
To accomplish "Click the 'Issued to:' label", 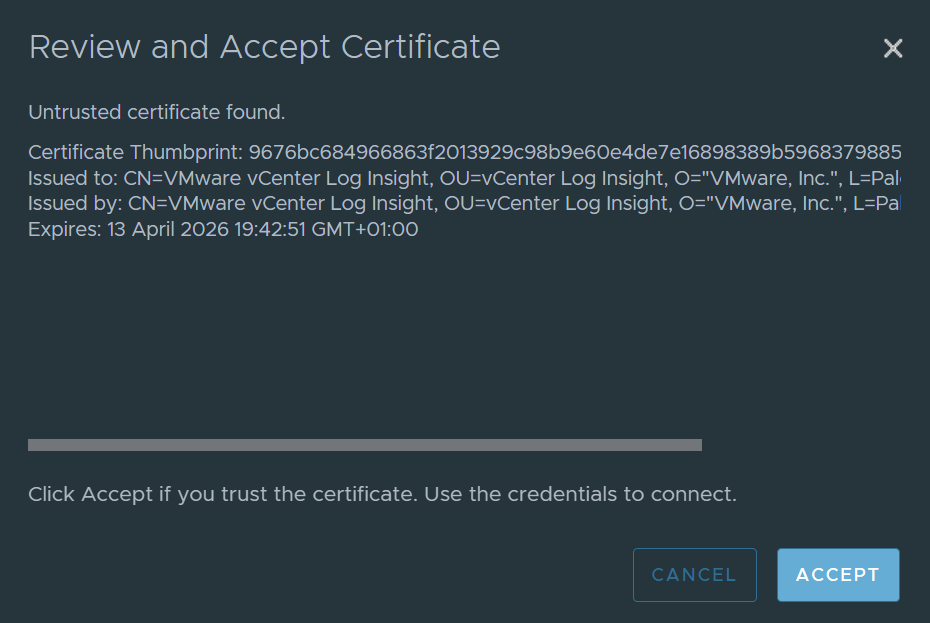I will [73, 178].
